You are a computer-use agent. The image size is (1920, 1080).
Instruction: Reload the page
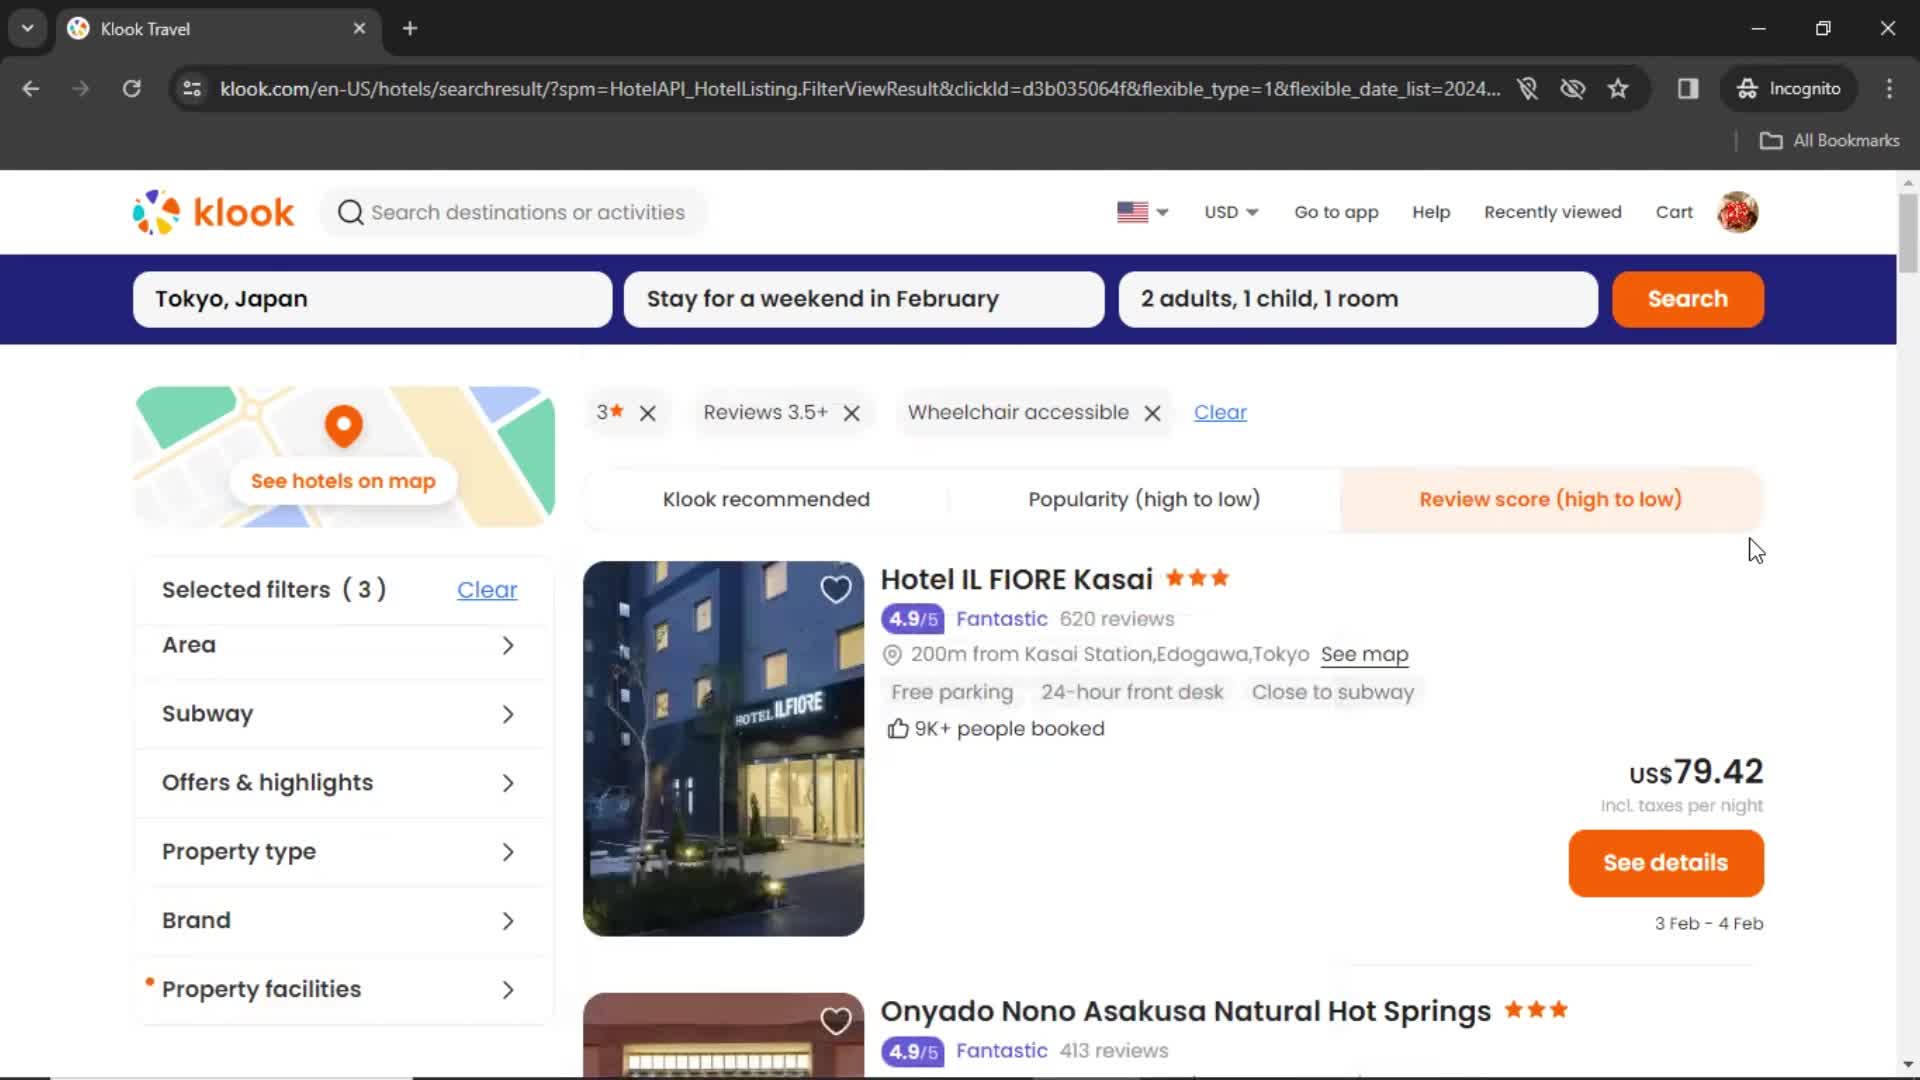pyautogui.click(x=131, y=89)
